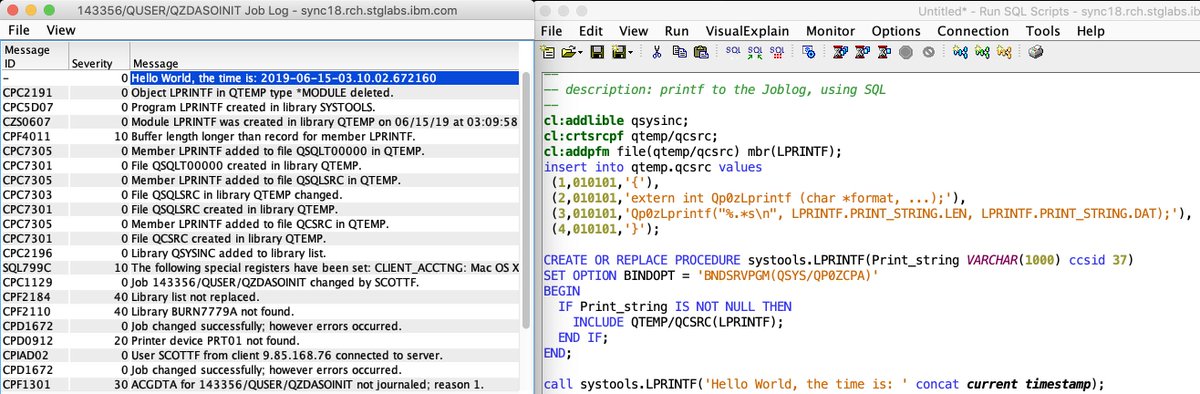
Task: Click the SQL icon with green arrows
Action: pos(755,52)
